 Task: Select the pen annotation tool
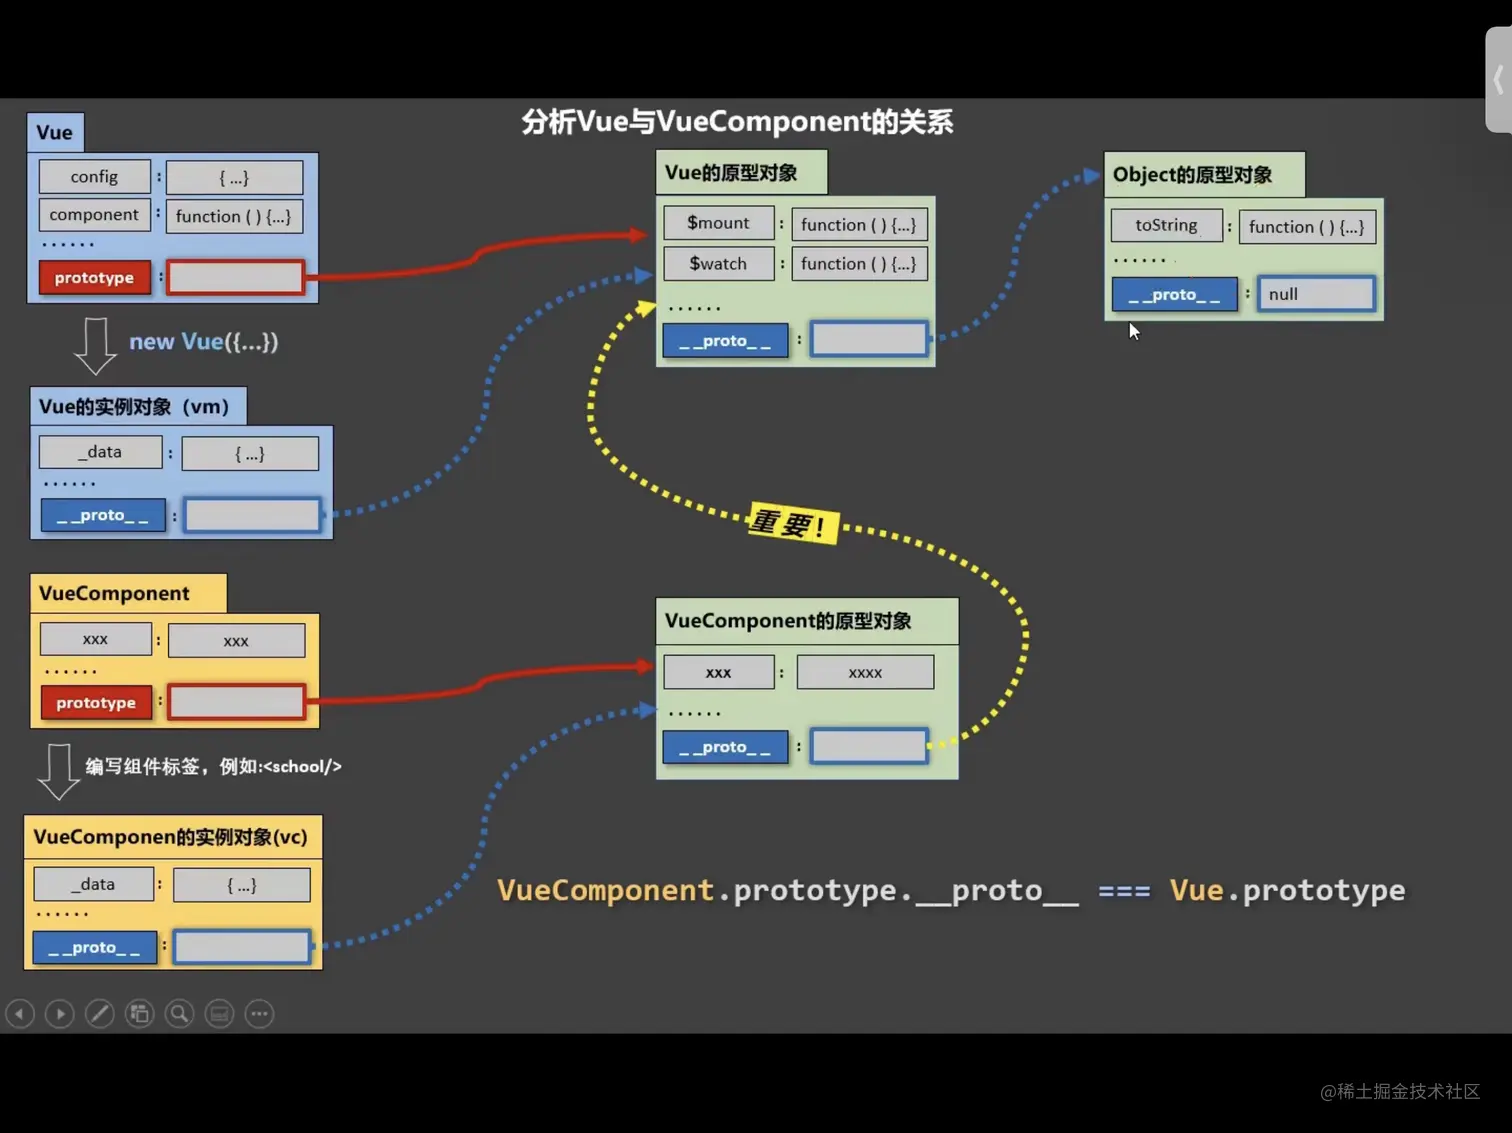(99, 1013)
